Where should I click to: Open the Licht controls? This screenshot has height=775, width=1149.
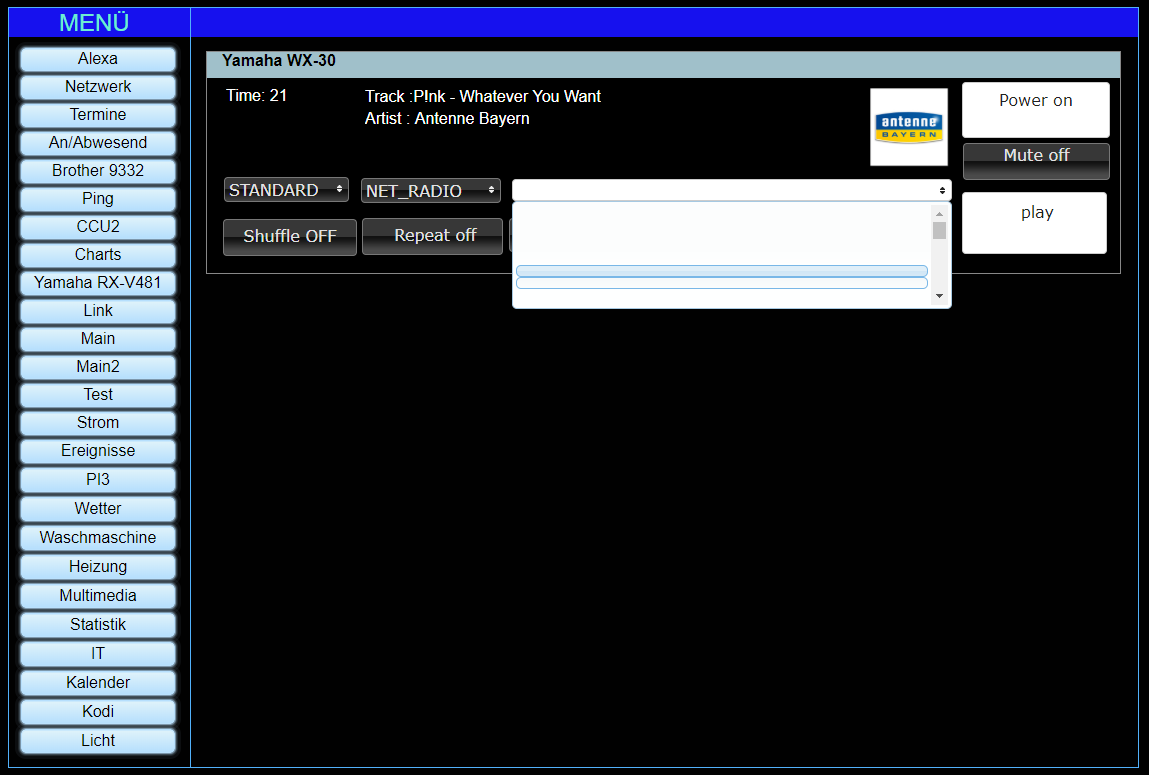click(97, 741)
